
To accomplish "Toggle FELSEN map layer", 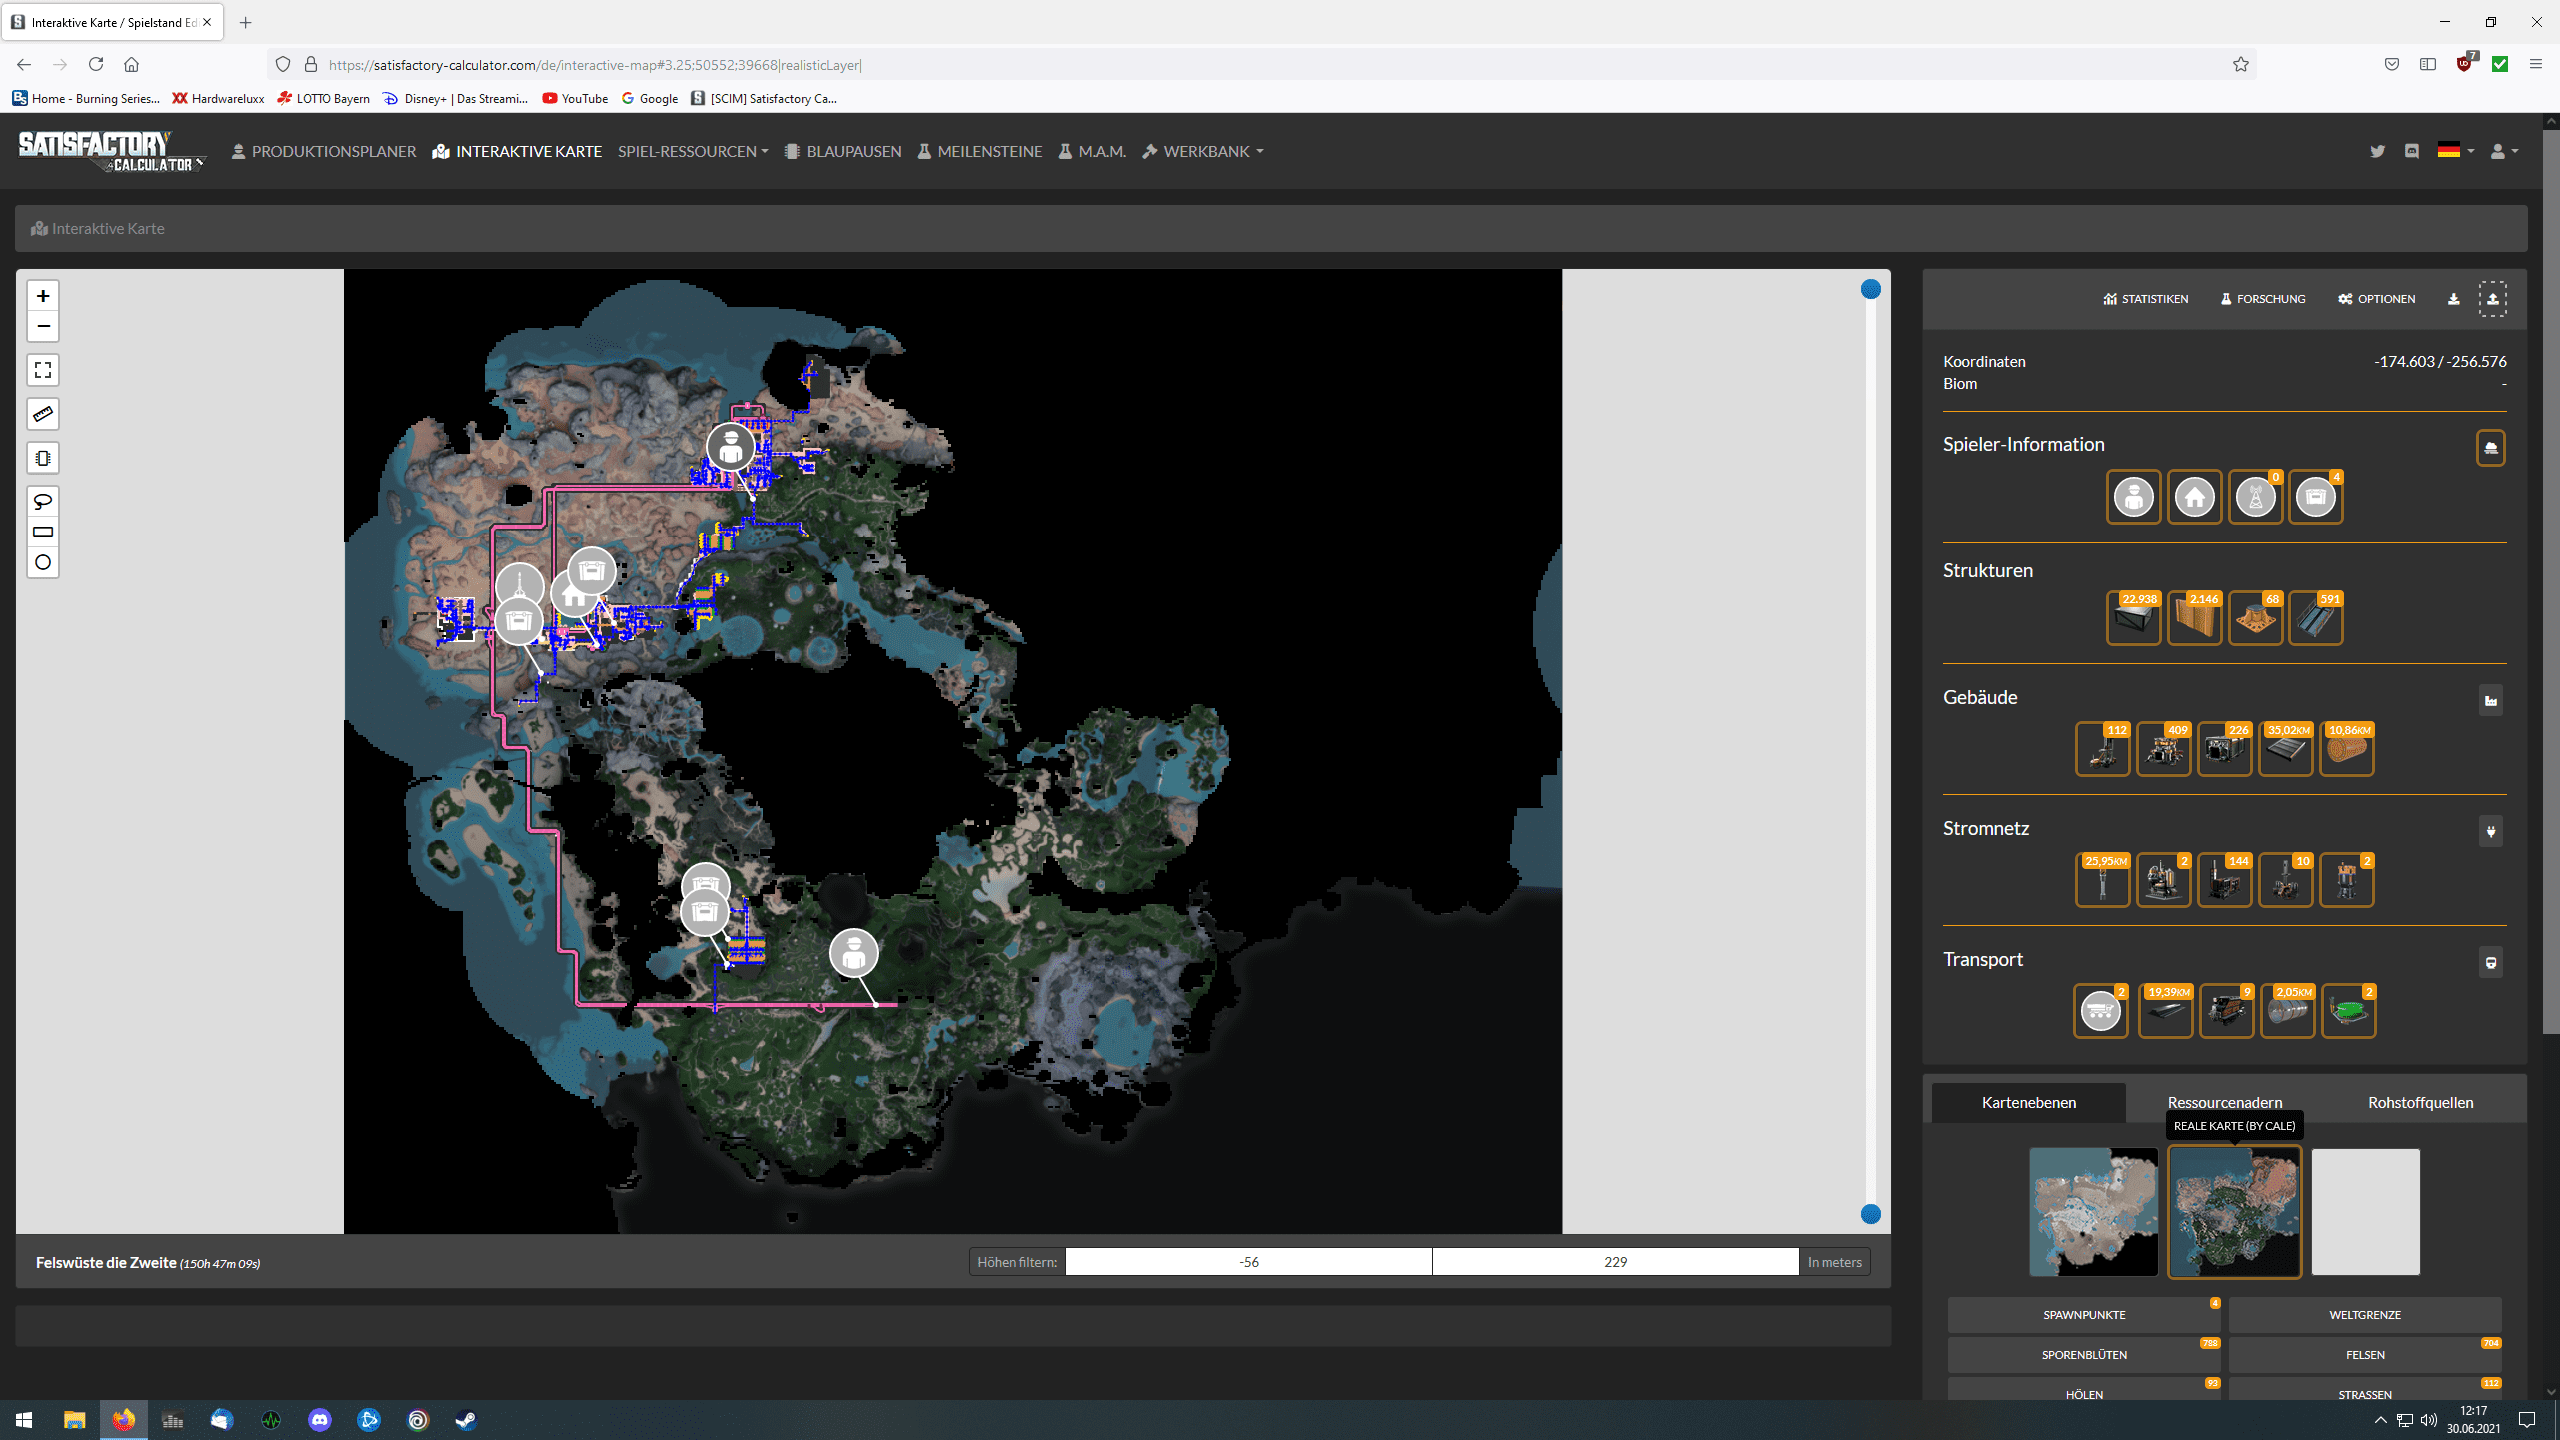I will pyautogui.click(x=2365, y=1355).
